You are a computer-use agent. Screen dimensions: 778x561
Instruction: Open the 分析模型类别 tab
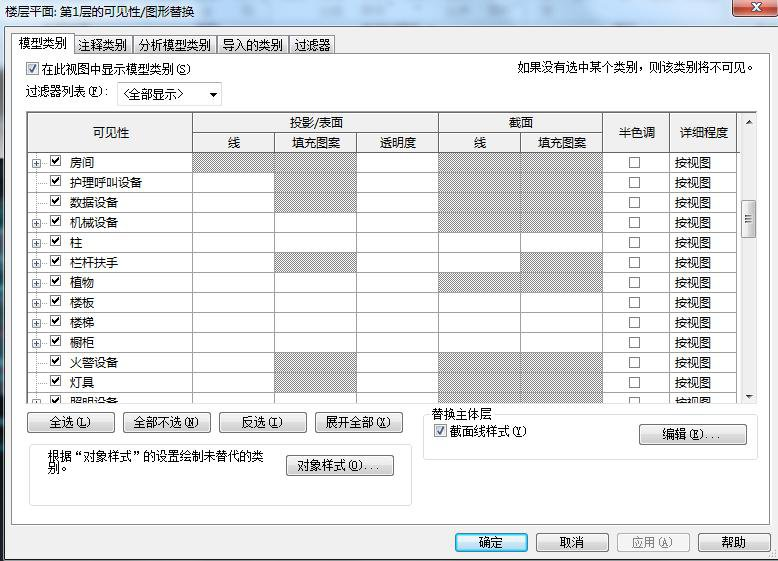click(175, 45)
